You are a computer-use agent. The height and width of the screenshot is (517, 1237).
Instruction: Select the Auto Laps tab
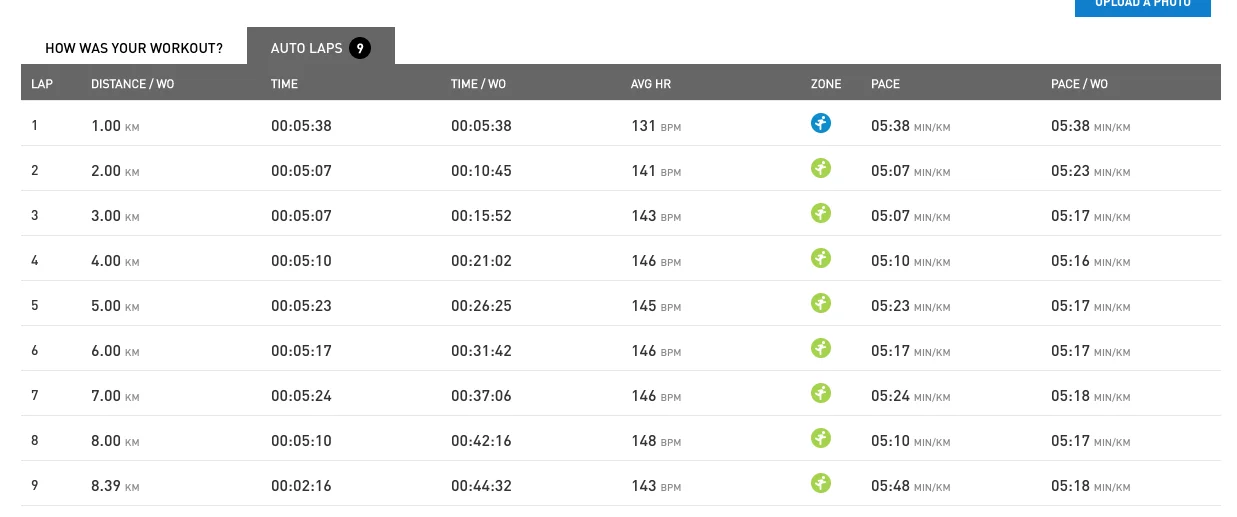coord(306,48)
